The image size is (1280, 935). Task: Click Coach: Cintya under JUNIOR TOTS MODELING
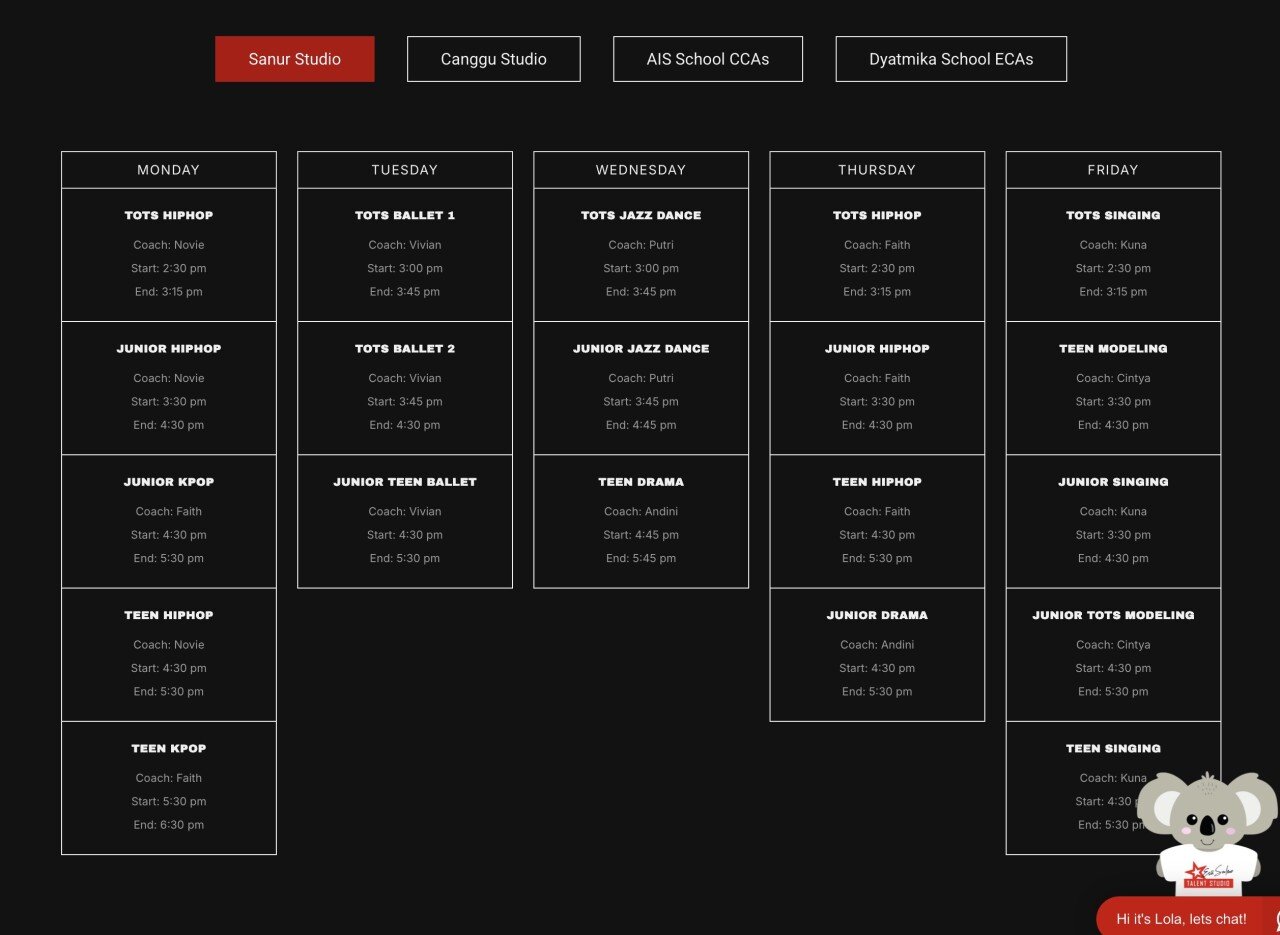coord(1113,645)
